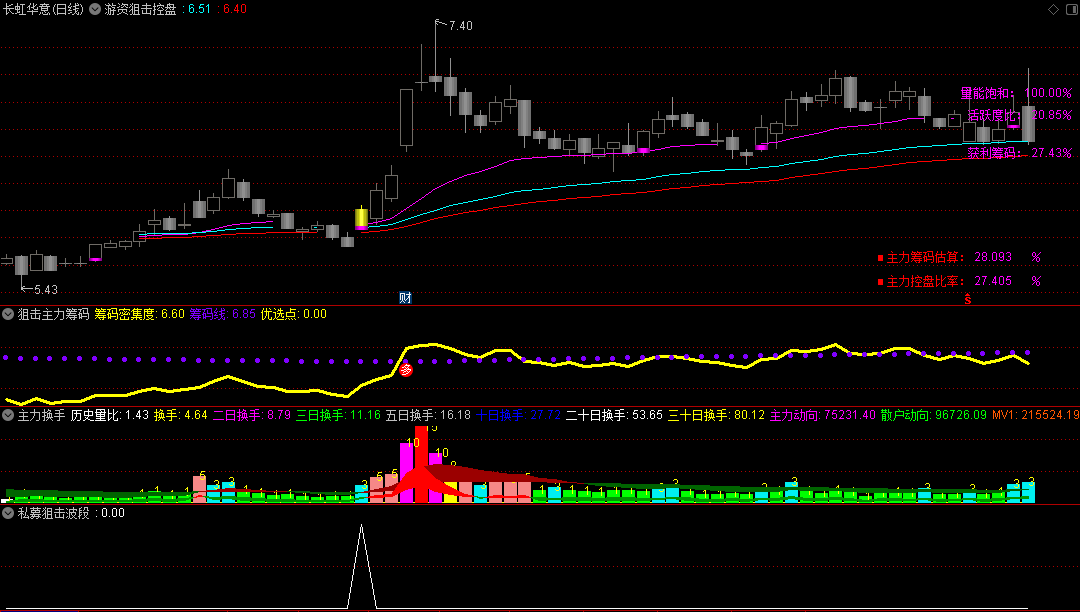Click the red 多 signal marker
Image resolution: width=1080 pixels, height=612 pixels.
click(406, 370)
